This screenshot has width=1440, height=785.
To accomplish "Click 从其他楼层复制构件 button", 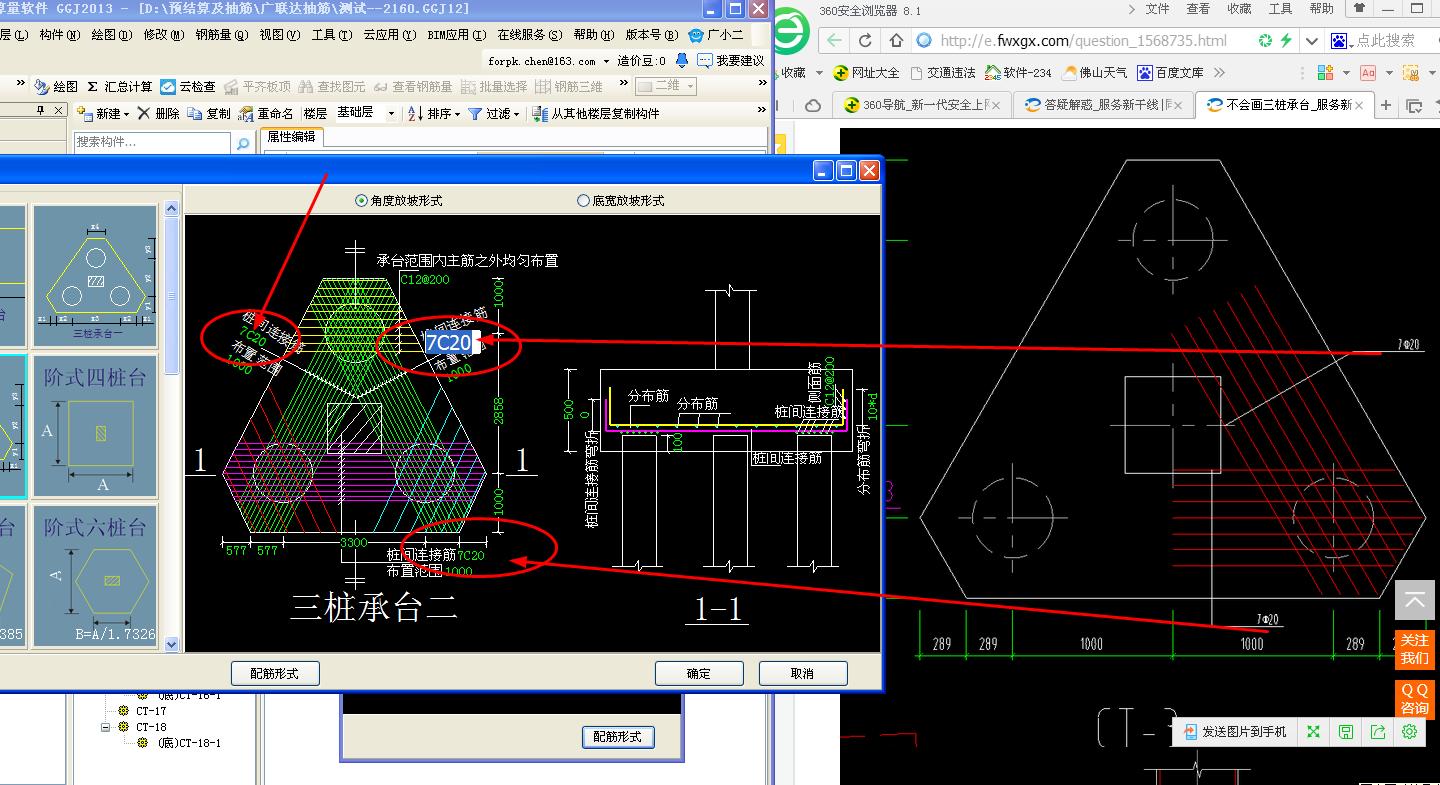I will pyautogui.click(x=596, y=114).
